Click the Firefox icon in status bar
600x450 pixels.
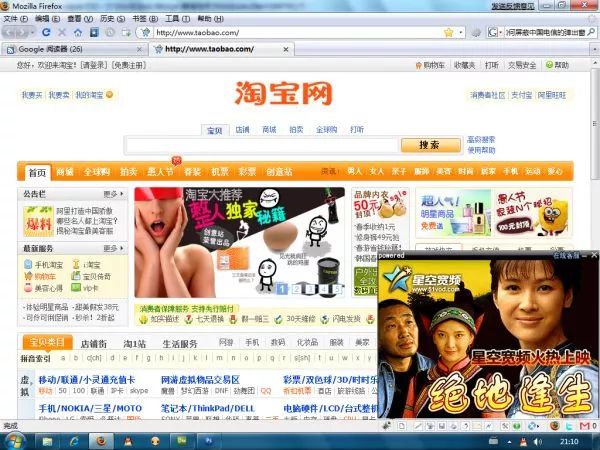pos(554,426)
